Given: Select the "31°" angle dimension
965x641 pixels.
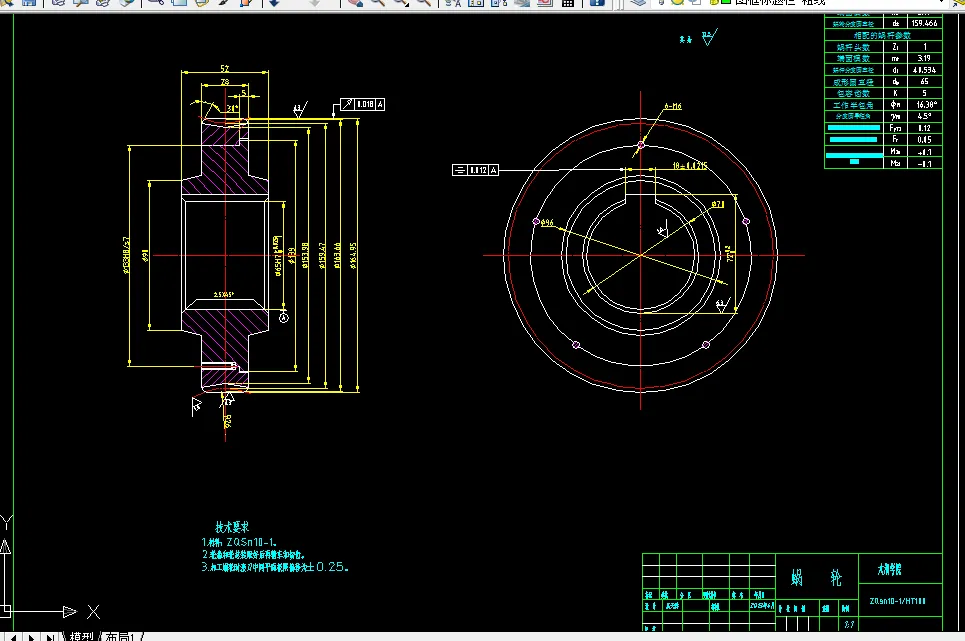Looking at the screenshot, I should (x=232, y=108).
